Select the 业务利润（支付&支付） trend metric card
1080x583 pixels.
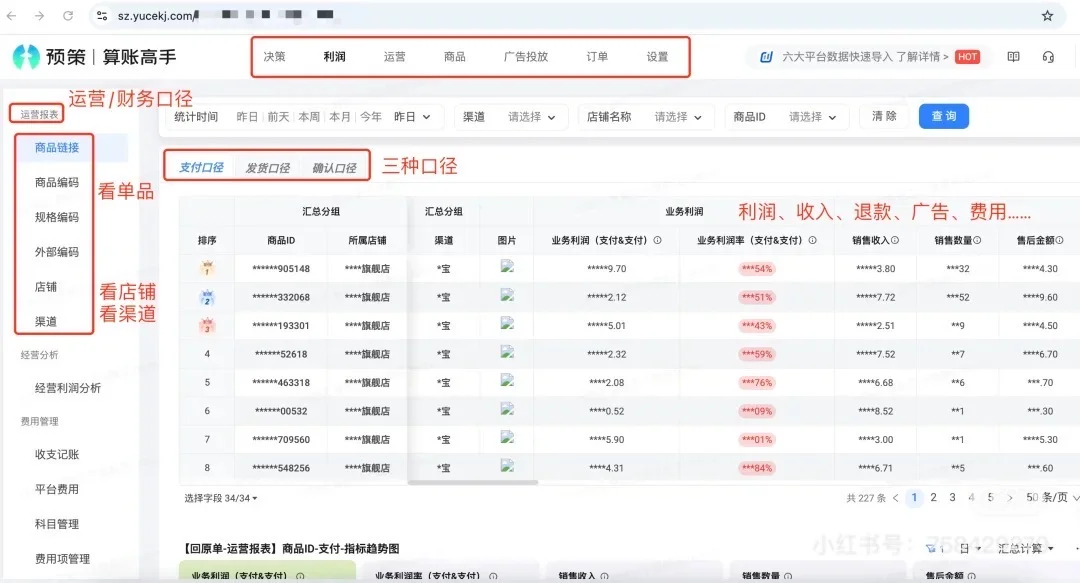(267, 571)
